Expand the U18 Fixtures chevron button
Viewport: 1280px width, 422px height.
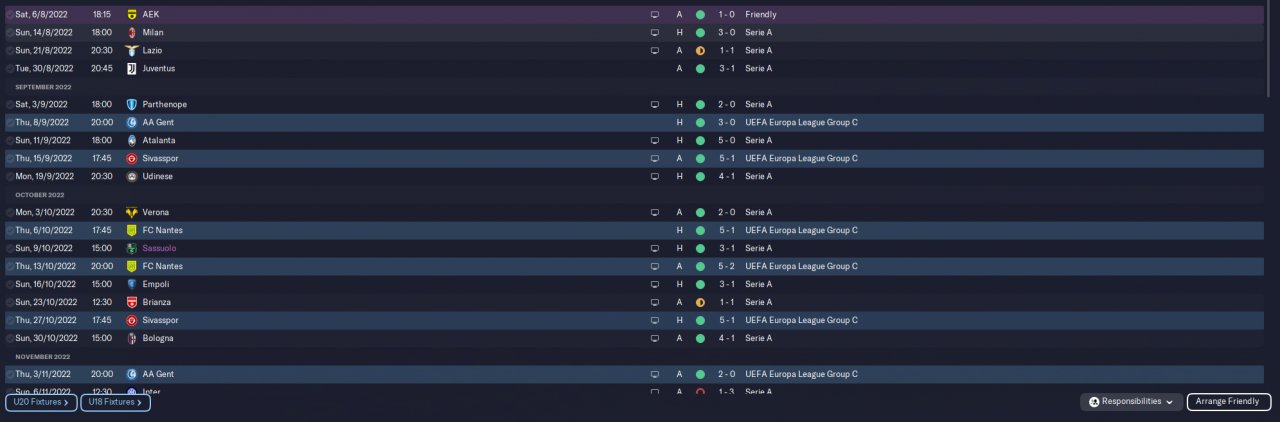[x=115, y=402]
